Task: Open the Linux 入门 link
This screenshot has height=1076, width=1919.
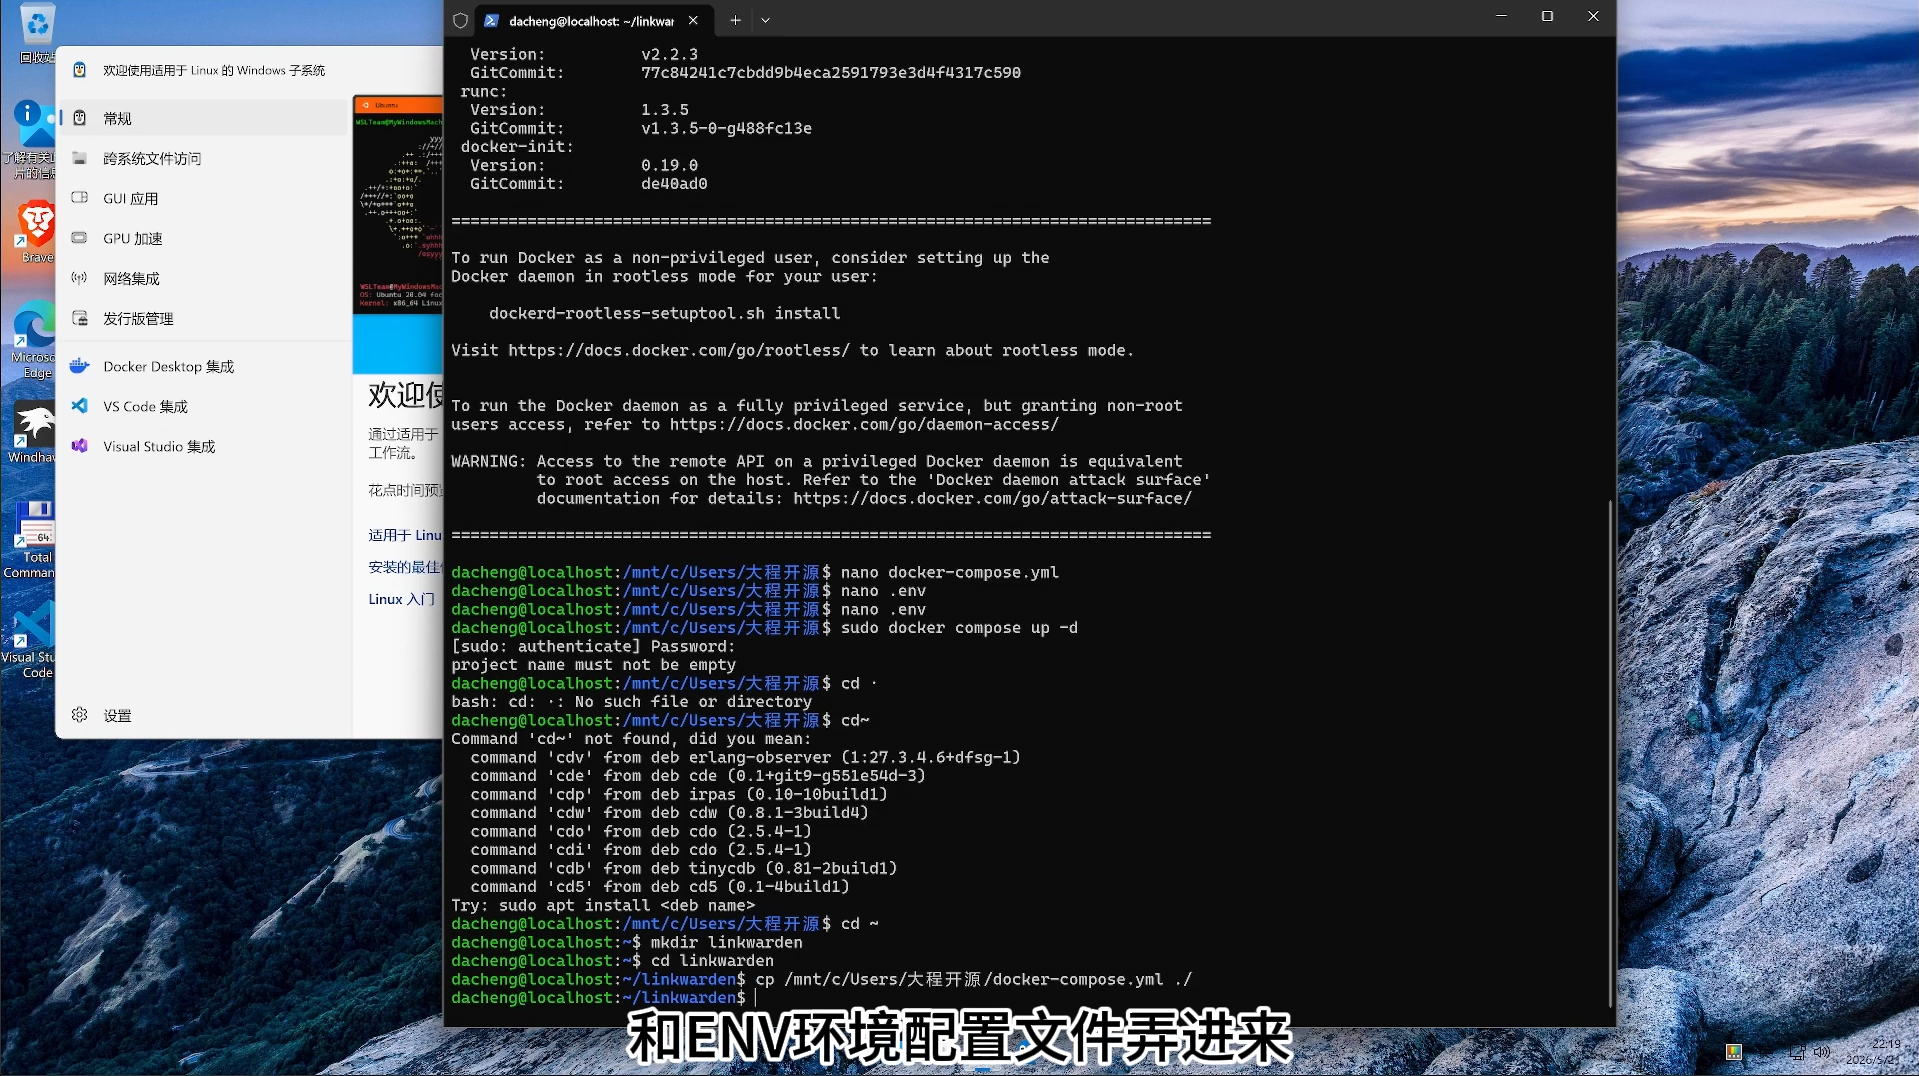Action: (402, 599)
